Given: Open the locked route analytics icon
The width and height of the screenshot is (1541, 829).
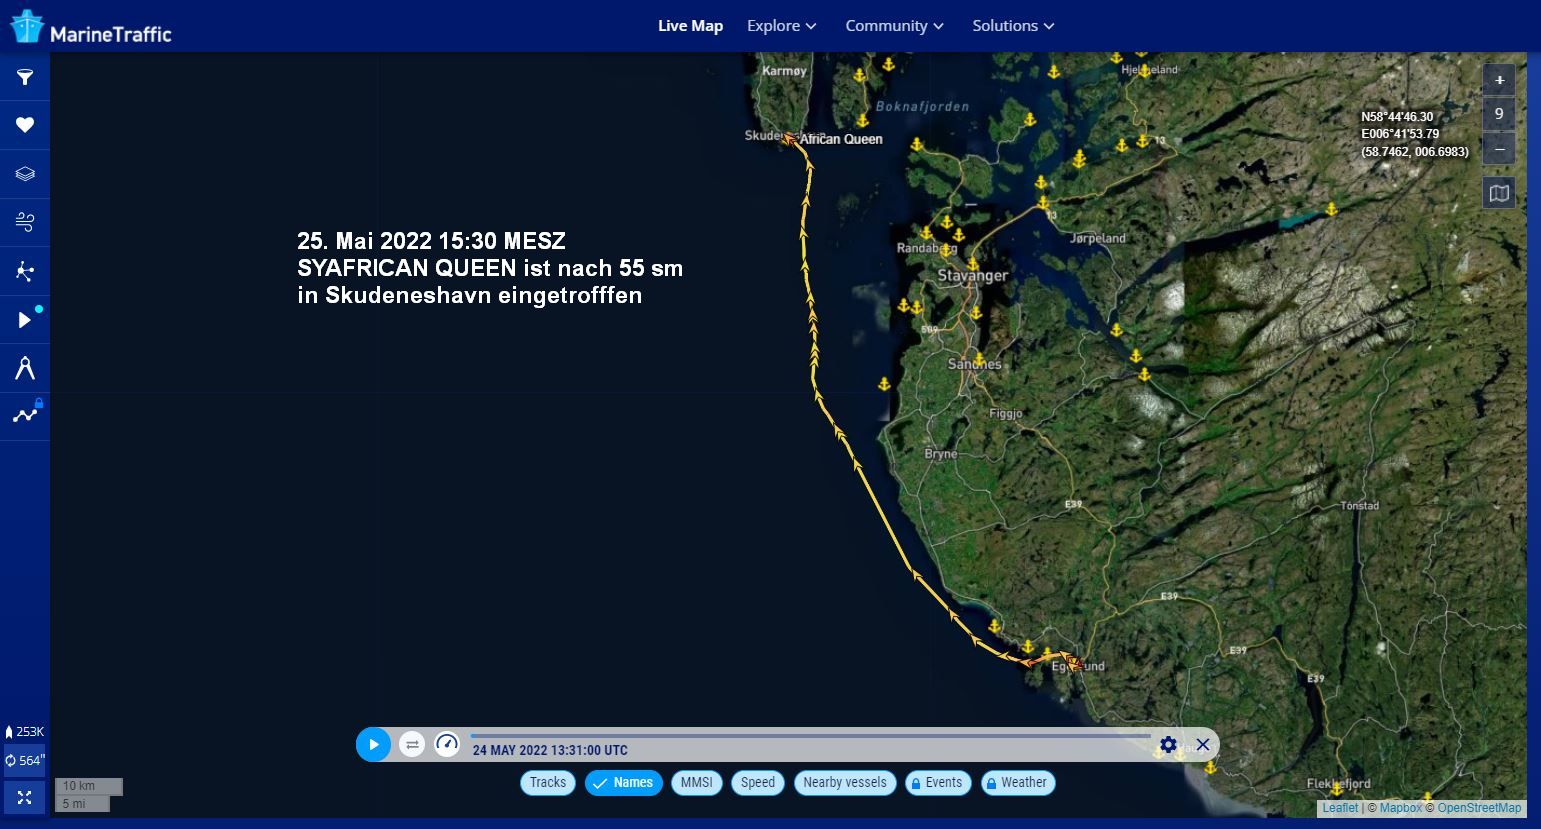Looking at the screenshot, I should point(25,415).
